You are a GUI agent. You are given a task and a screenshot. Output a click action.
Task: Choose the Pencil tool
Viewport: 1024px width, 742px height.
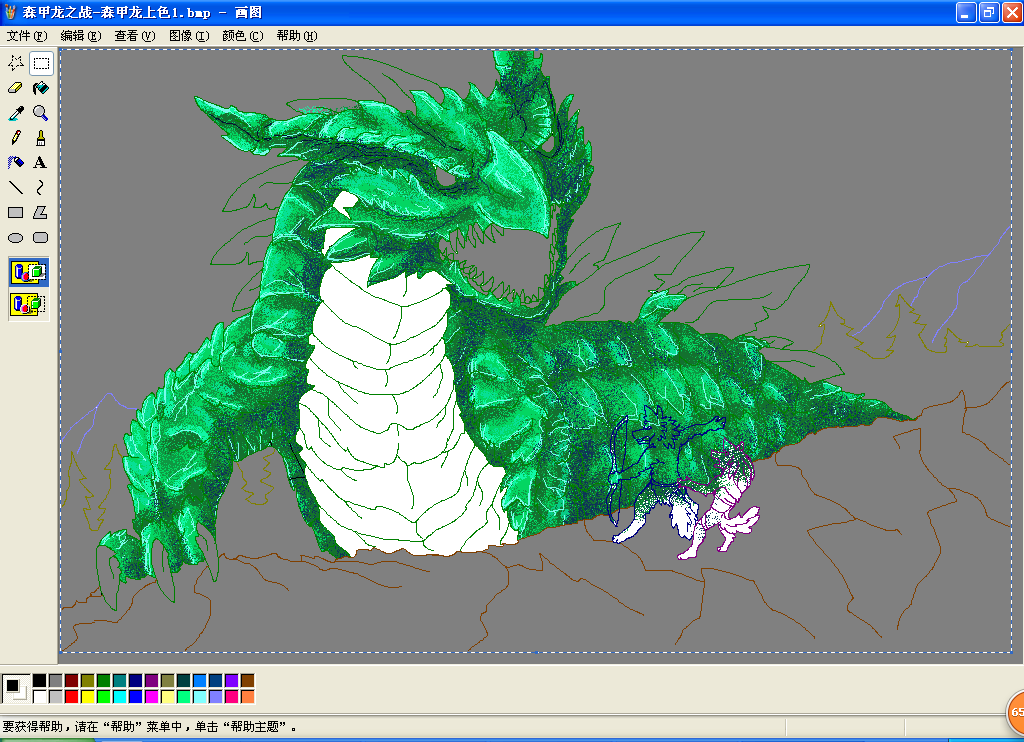tap(16, 138)
